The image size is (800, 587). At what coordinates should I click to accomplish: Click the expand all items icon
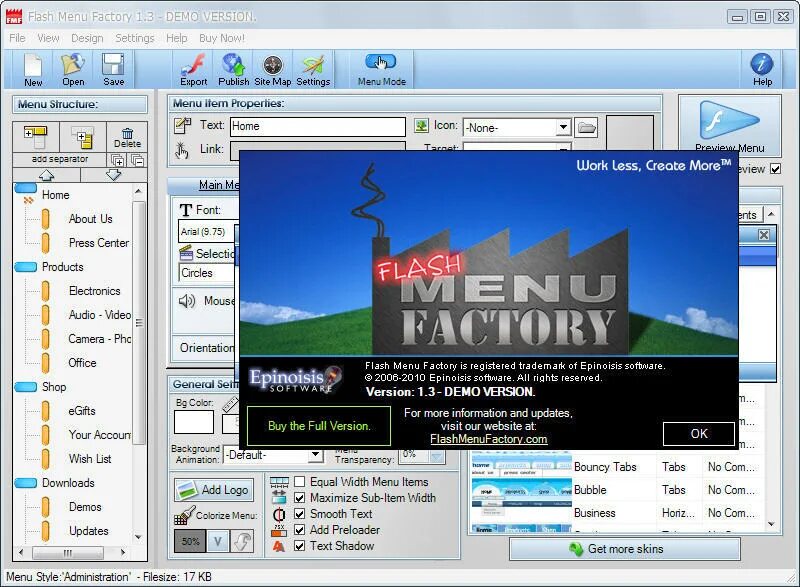[118, 161]
